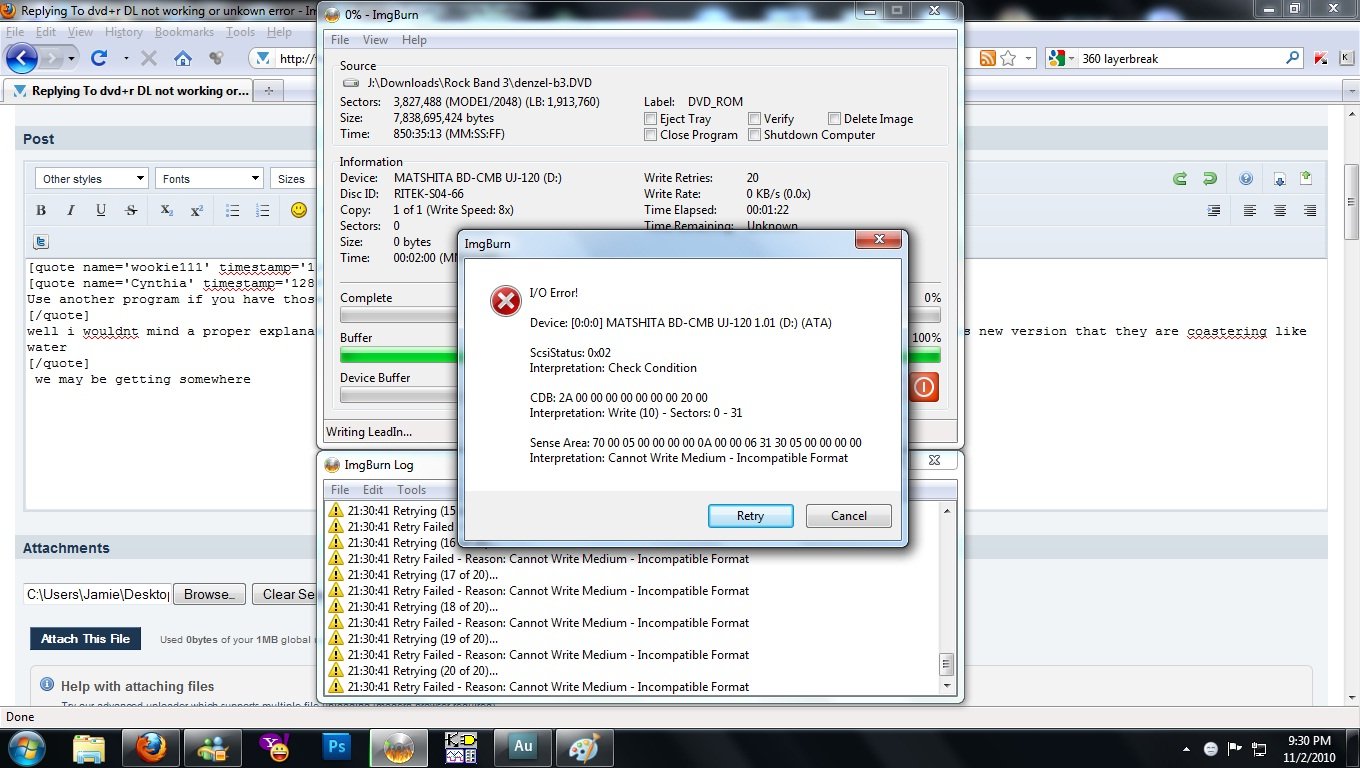
Task: Click Retry in the I/O Error dialog
Action: (750, 516)
